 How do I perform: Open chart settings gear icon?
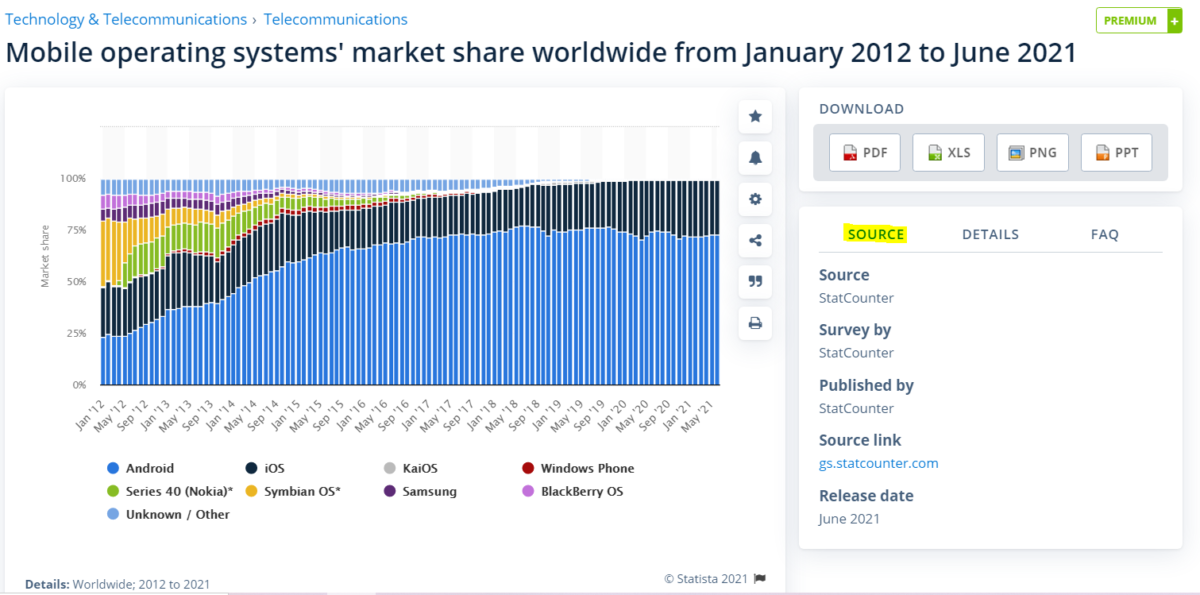tap(755, 199)
